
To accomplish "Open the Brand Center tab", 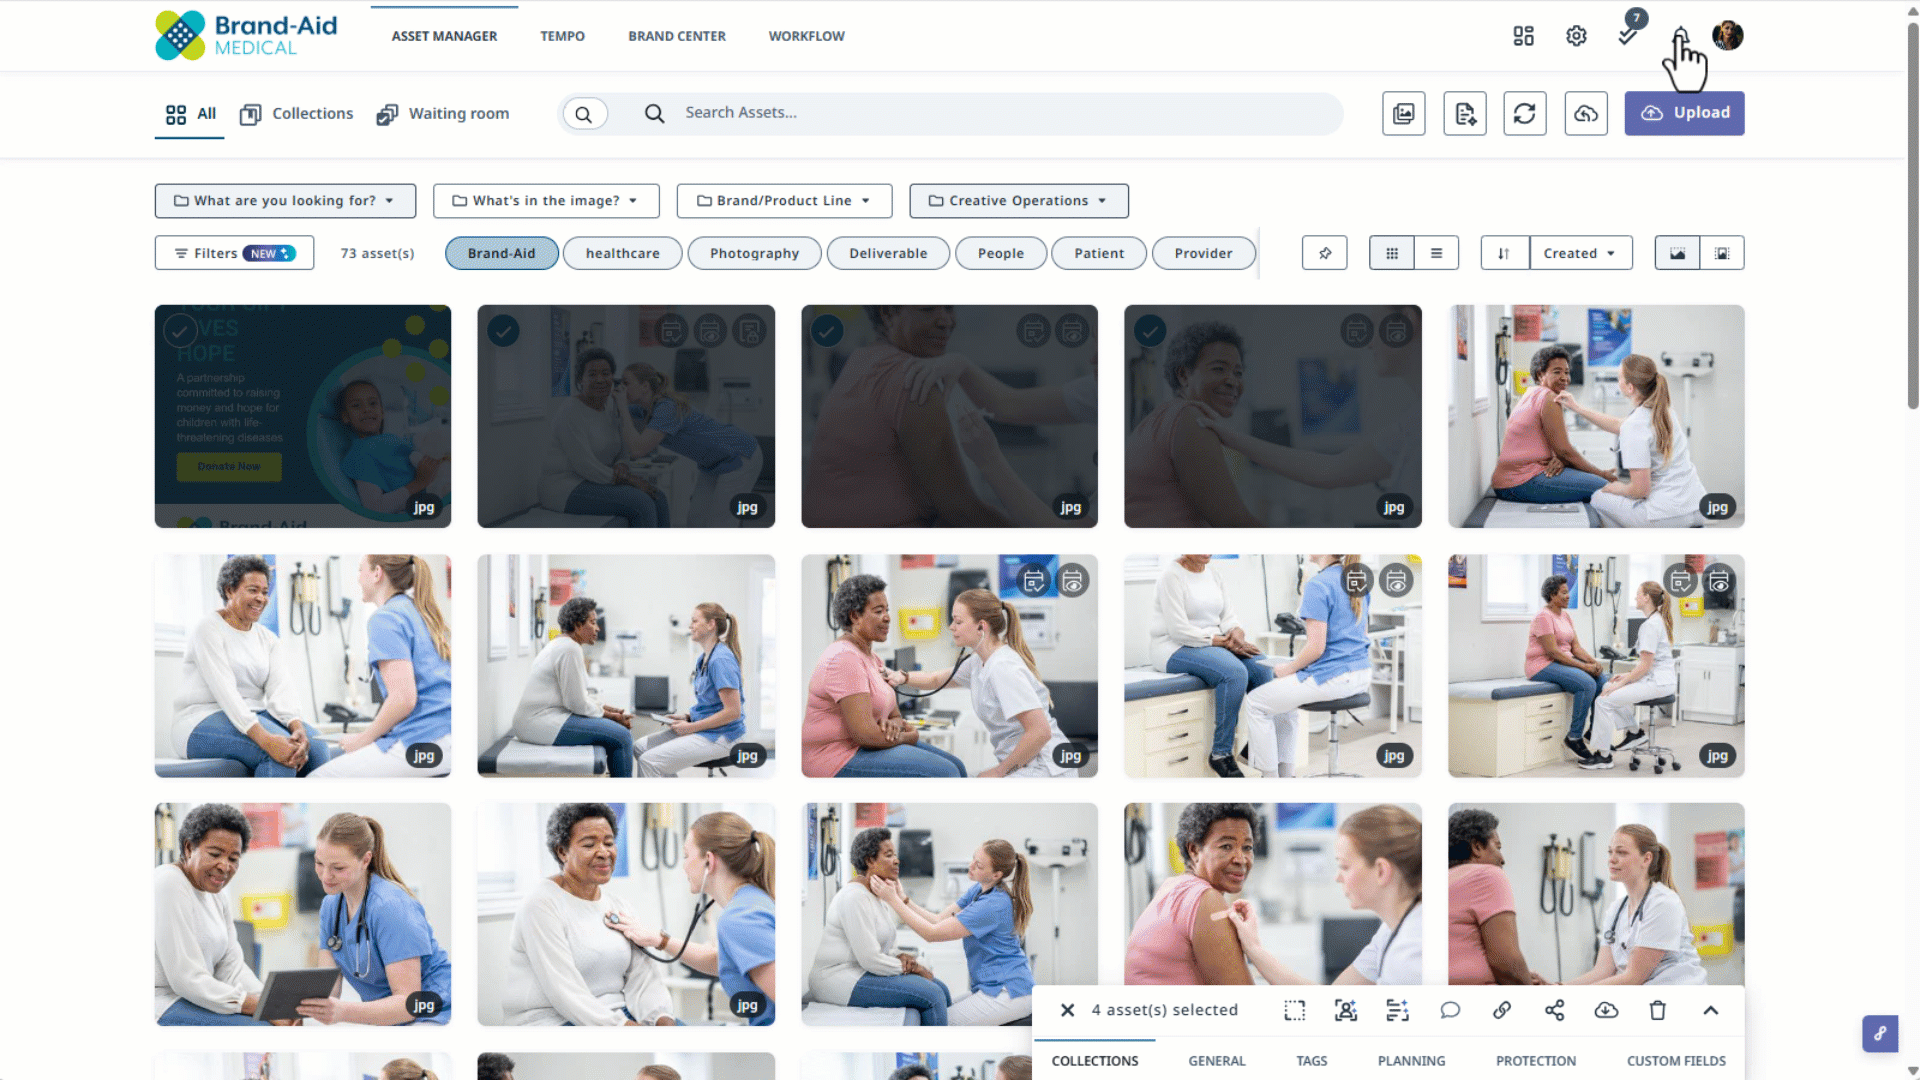I will 677,36.
